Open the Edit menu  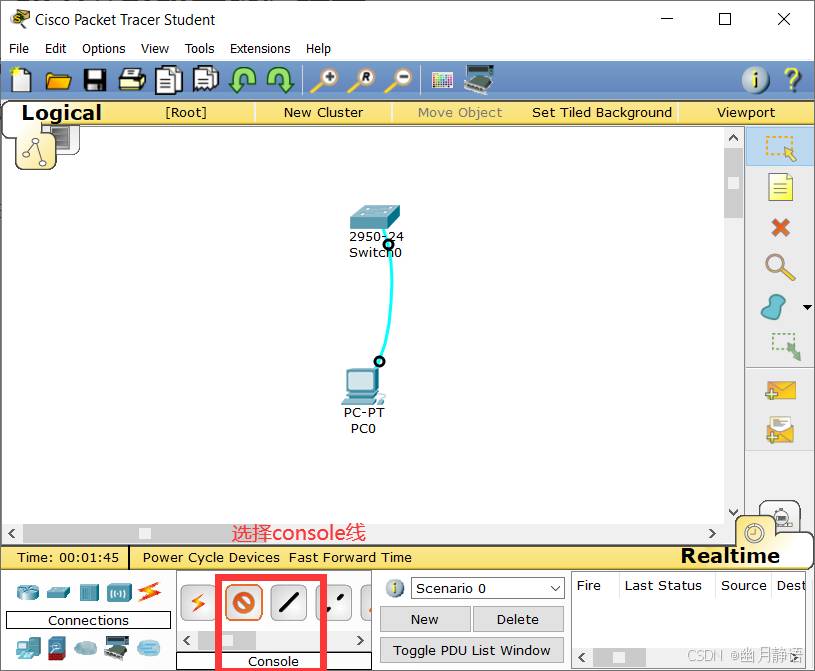[x=56, y=49]
